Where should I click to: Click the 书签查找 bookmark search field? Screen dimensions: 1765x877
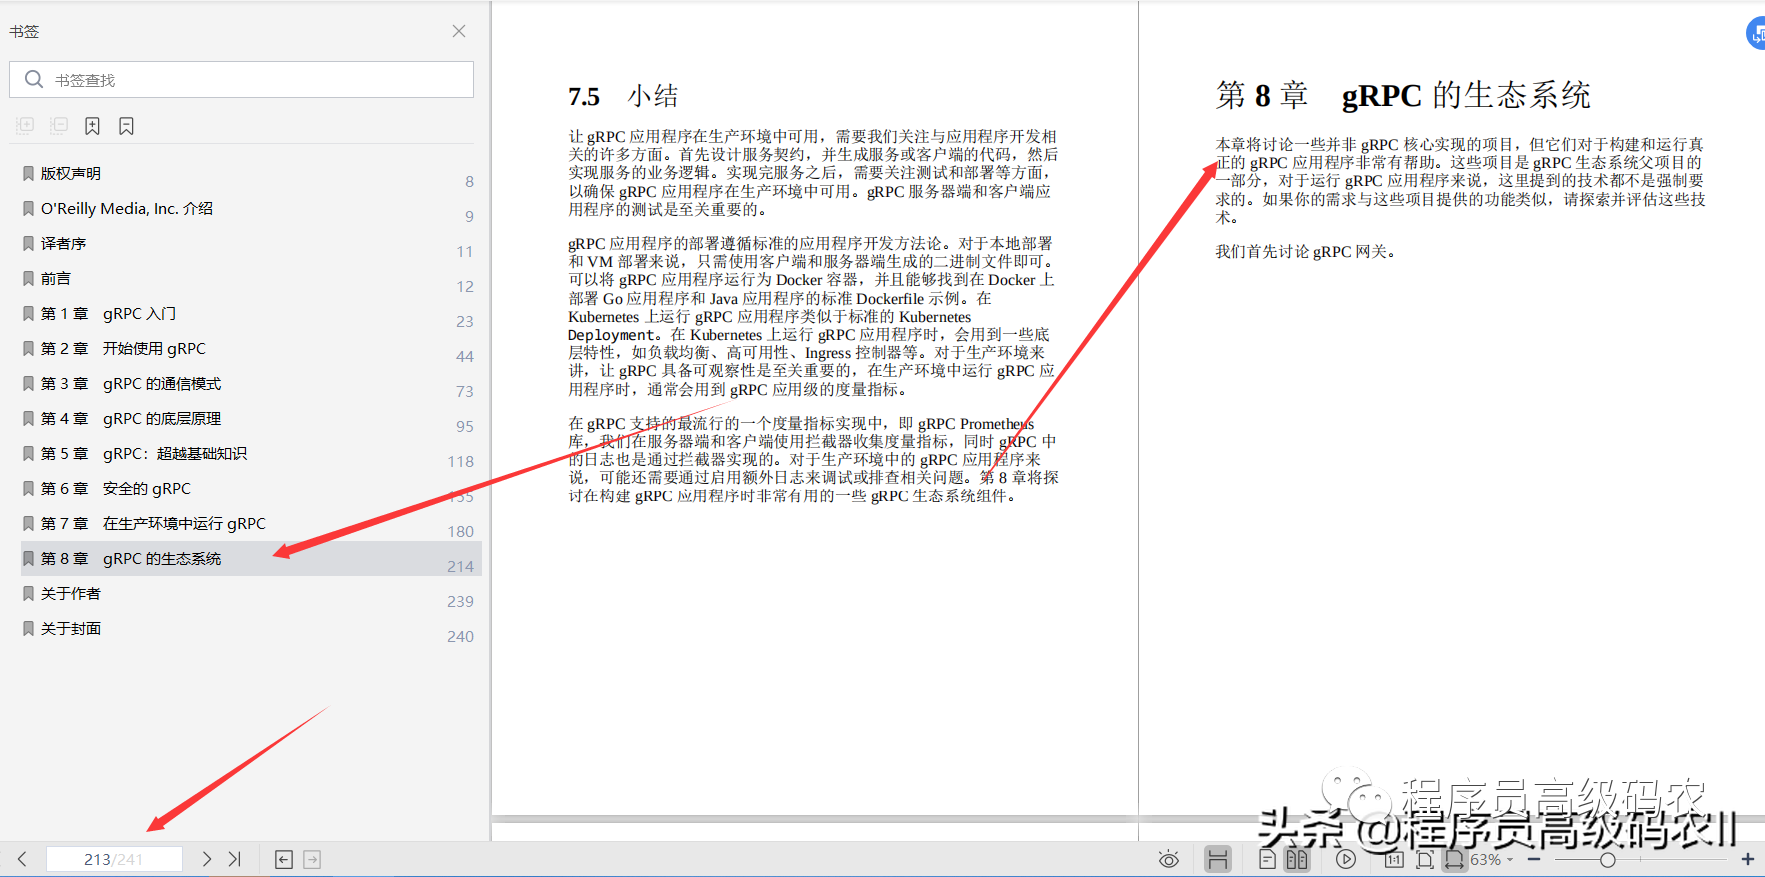pyautogui.click(x=241, y=80)
